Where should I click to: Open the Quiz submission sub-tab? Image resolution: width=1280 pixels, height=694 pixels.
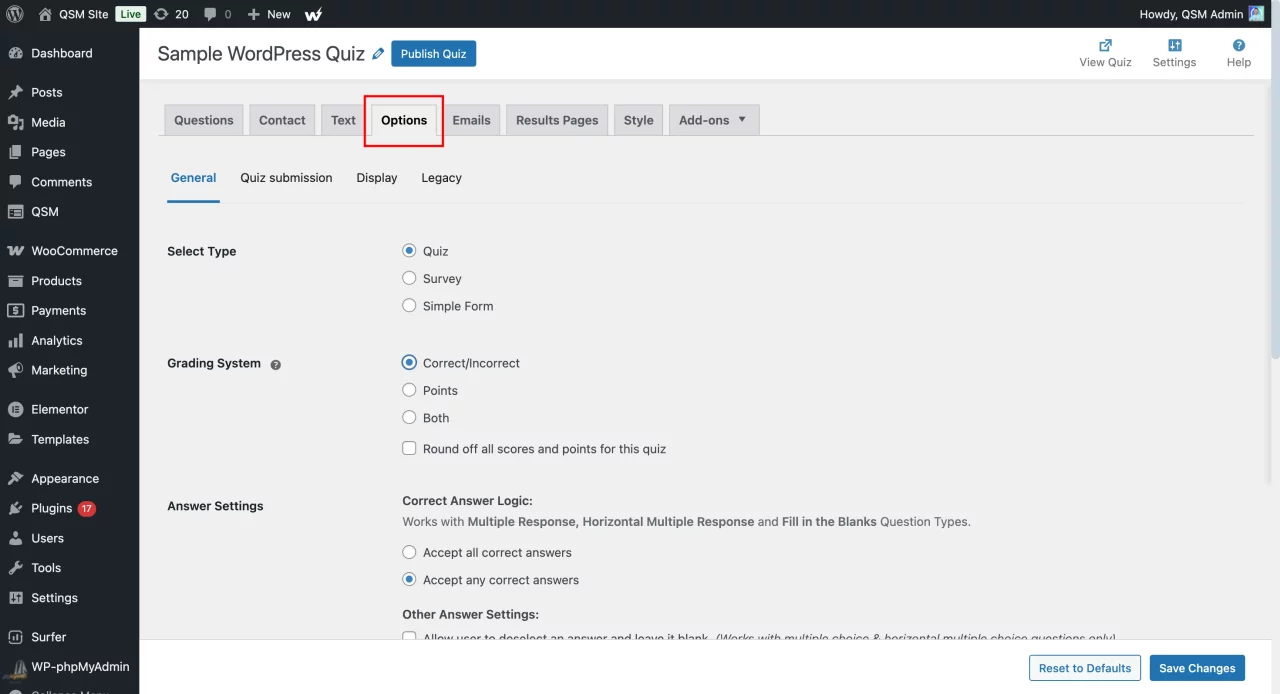tap(286, 178)
